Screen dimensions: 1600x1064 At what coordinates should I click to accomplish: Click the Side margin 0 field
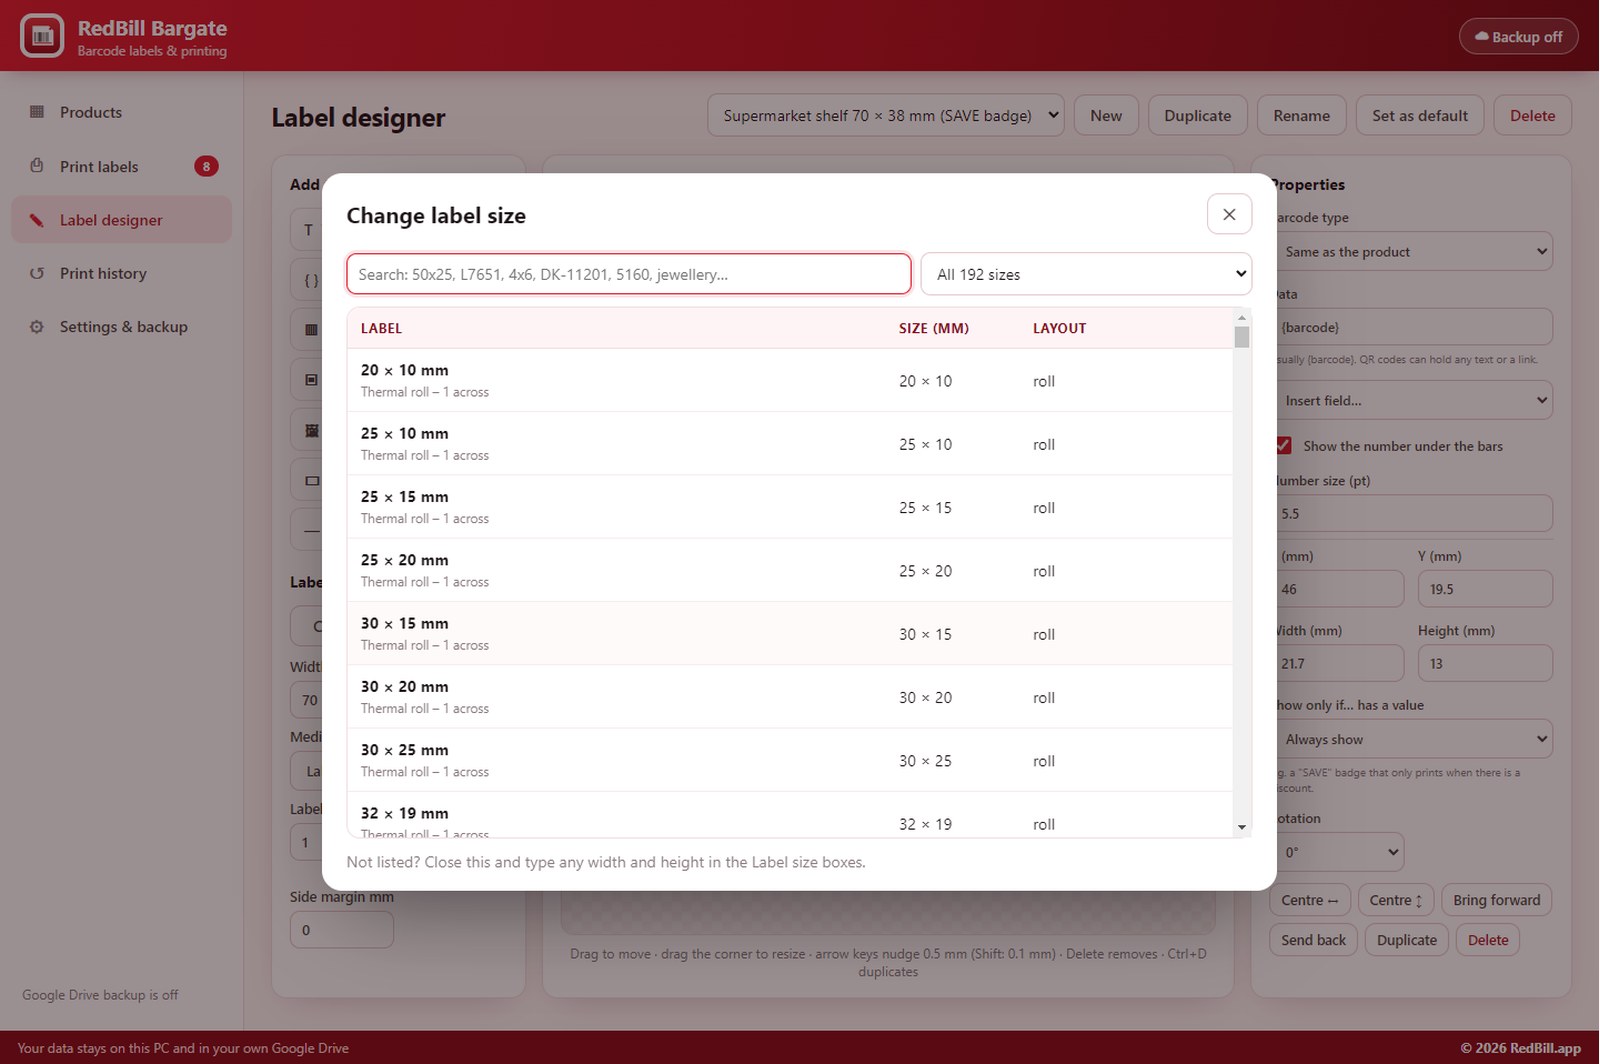click(x=341, y=930)
